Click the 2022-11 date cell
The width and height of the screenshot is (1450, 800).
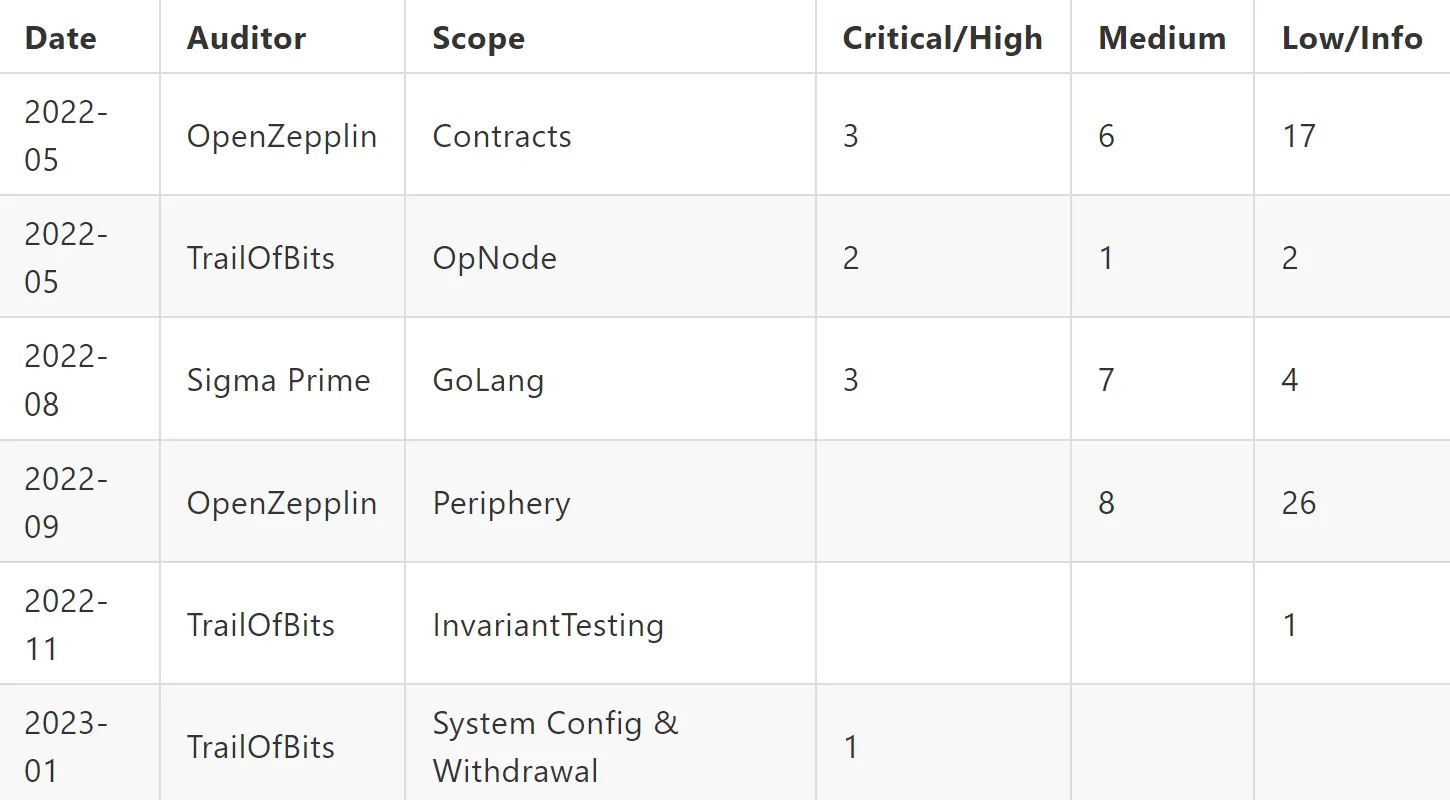pyautogui.click(x=66, y=625)
